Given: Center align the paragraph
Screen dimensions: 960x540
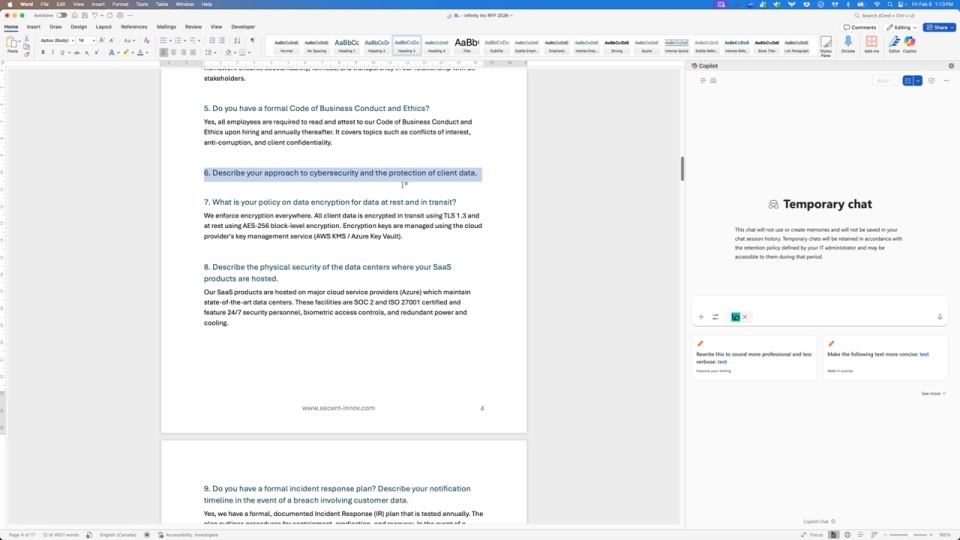Looking at the screenshot, I should pos(173,53).
